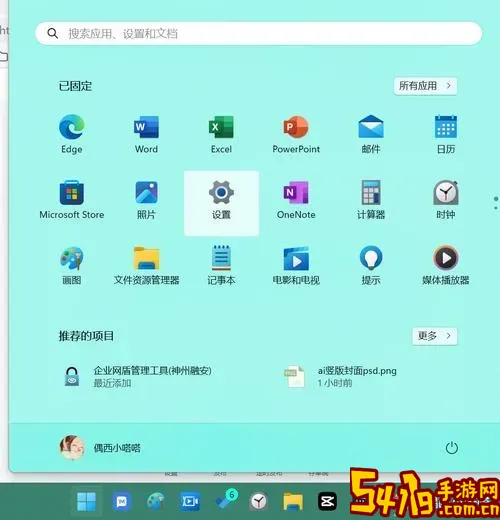Open the 照片 photos app
500x520 pixels.
pos(146,200)
